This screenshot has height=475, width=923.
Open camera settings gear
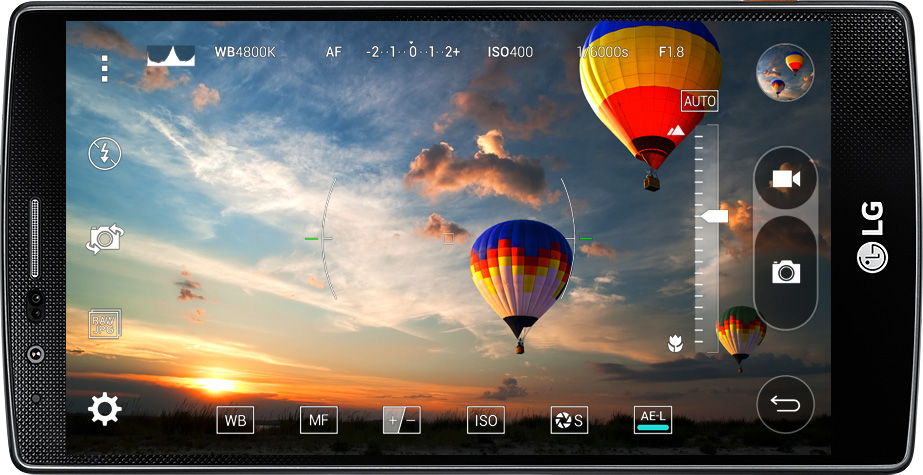[105, 409]
